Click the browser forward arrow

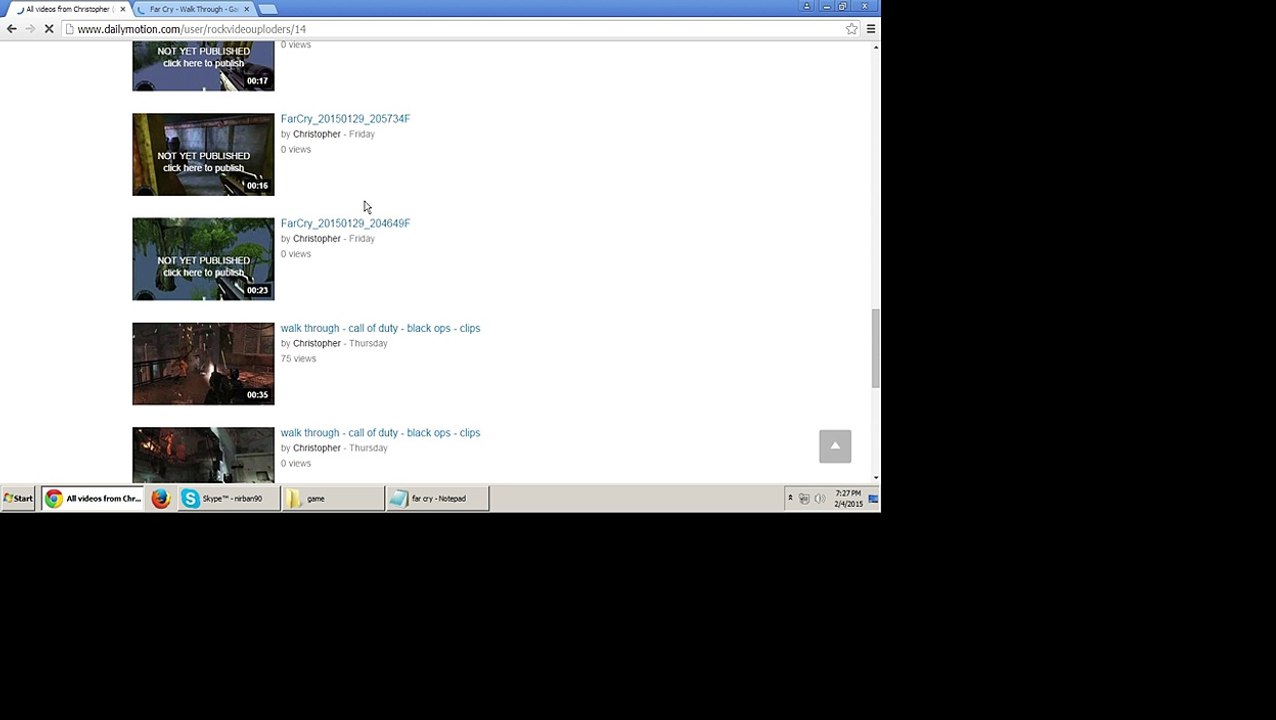[x=30, y=29]
